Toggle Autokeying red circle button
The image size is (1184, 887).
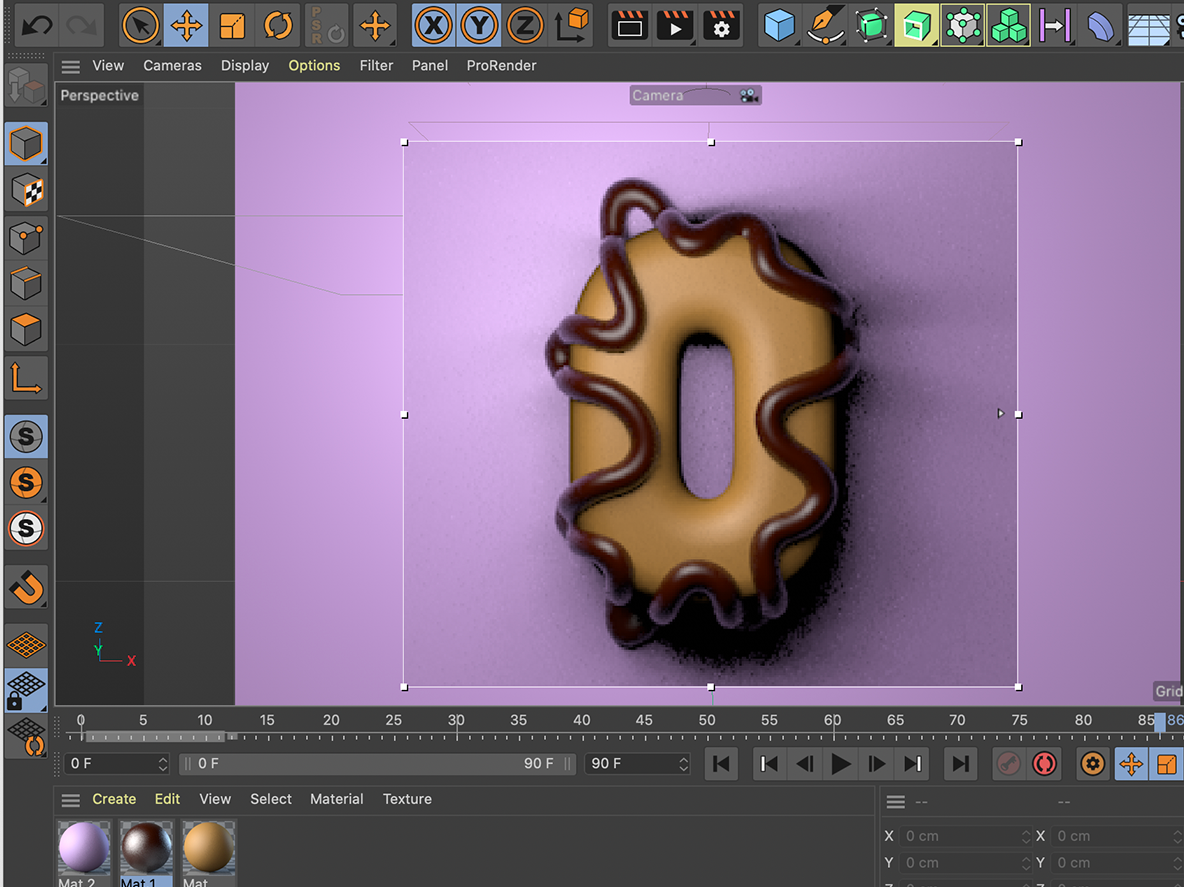[x=1044, y=764]
